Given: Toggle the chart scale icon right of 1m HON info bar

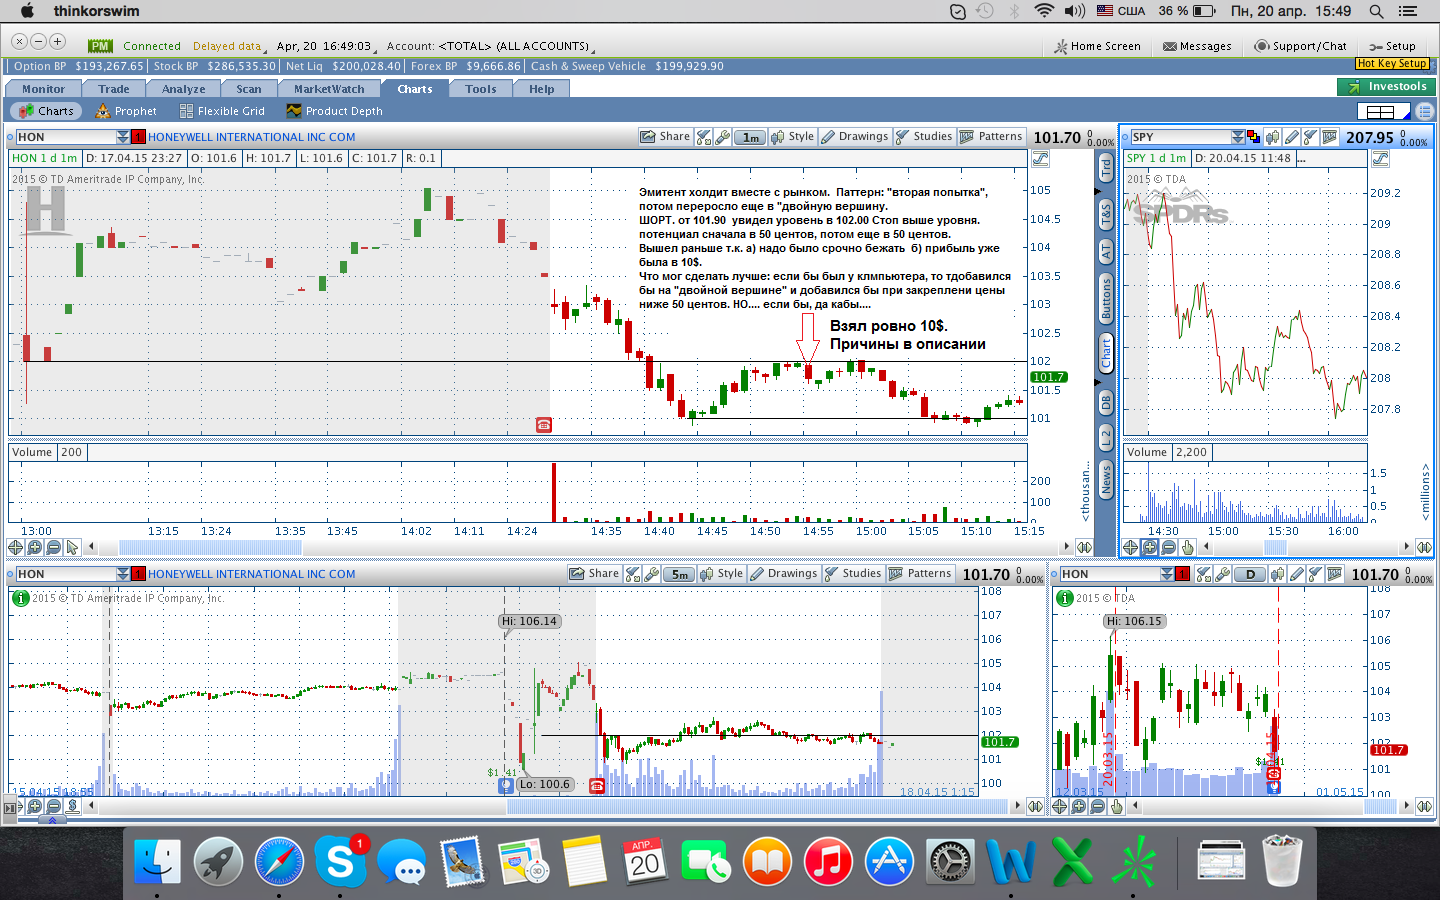Looking at the screenshot, I should (1040, 159).
